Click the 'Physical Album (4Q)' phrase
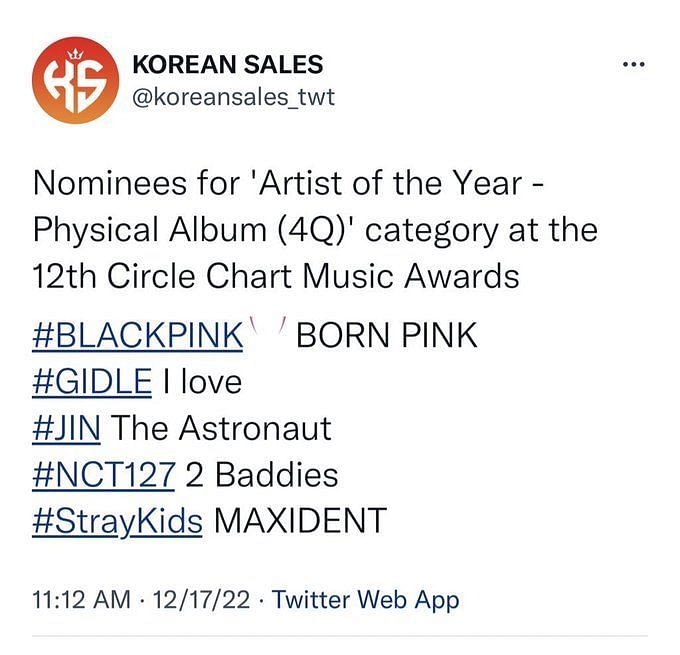The height and width of the screenshot is (655, 680). (194, 230)
